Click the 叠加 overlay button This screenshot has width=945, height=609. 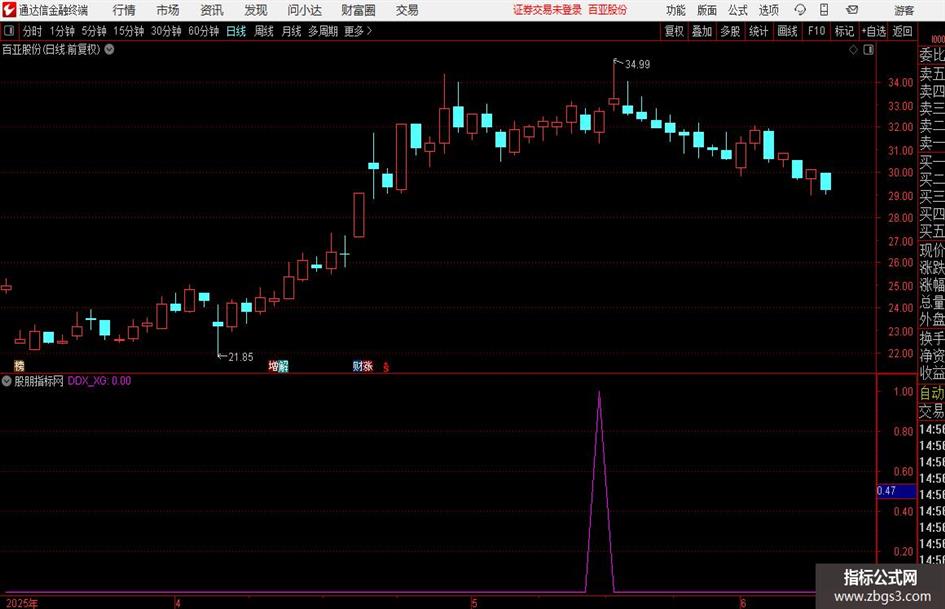point(702,31)
